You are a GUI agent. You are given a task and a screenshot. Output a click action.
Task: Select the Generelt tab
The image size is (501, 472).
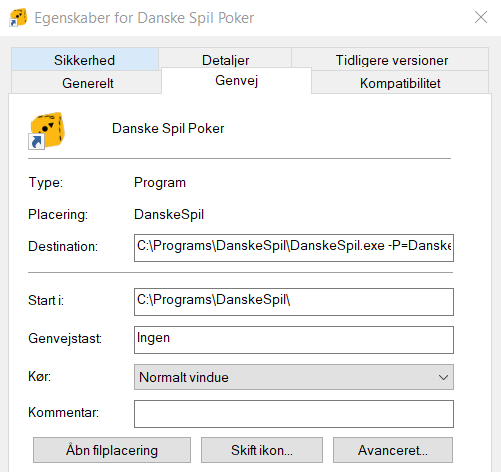coord(88,83)
